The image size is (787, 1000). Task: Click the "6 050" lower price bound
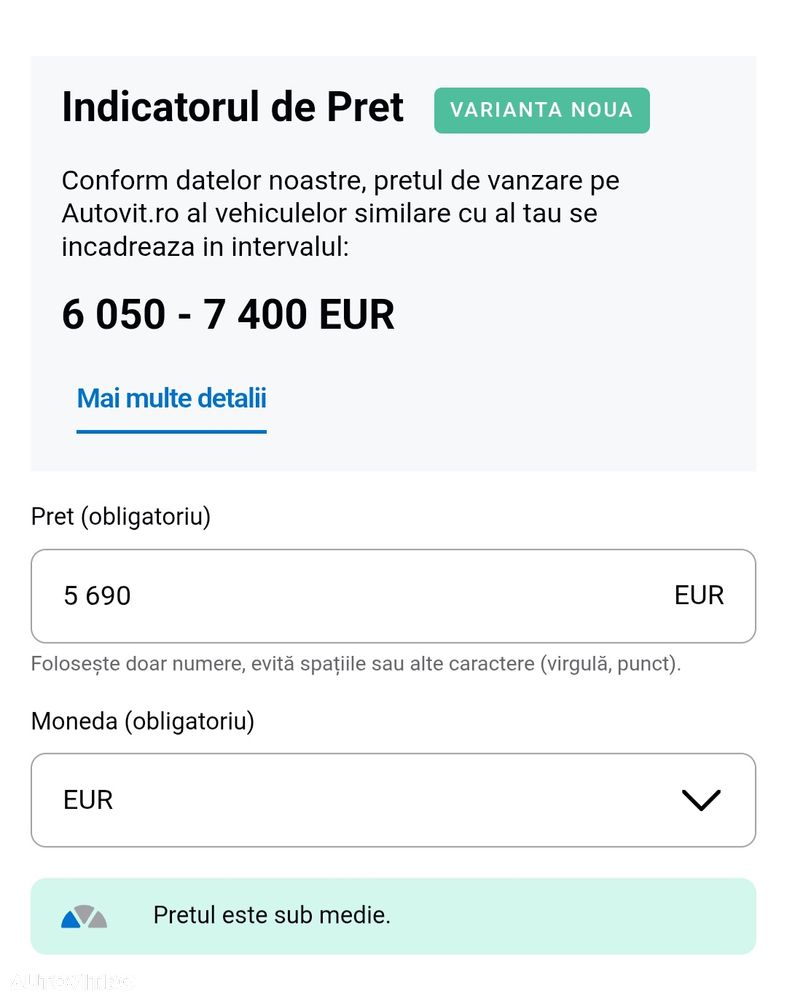[x=113, y=314]
